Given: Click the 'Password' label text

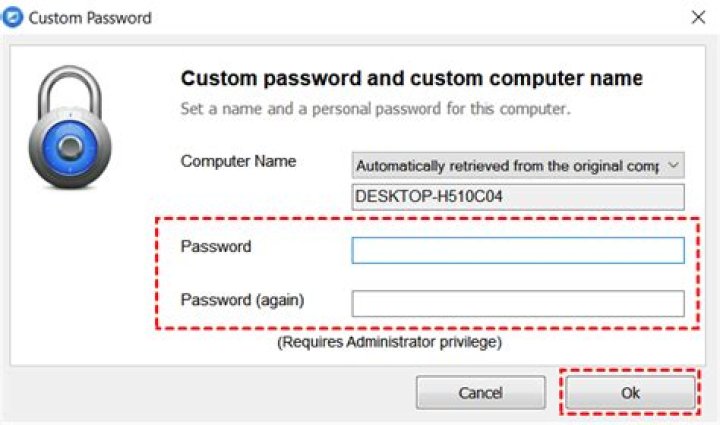Looking at the screenshot, I should click(x=216, y=246).
